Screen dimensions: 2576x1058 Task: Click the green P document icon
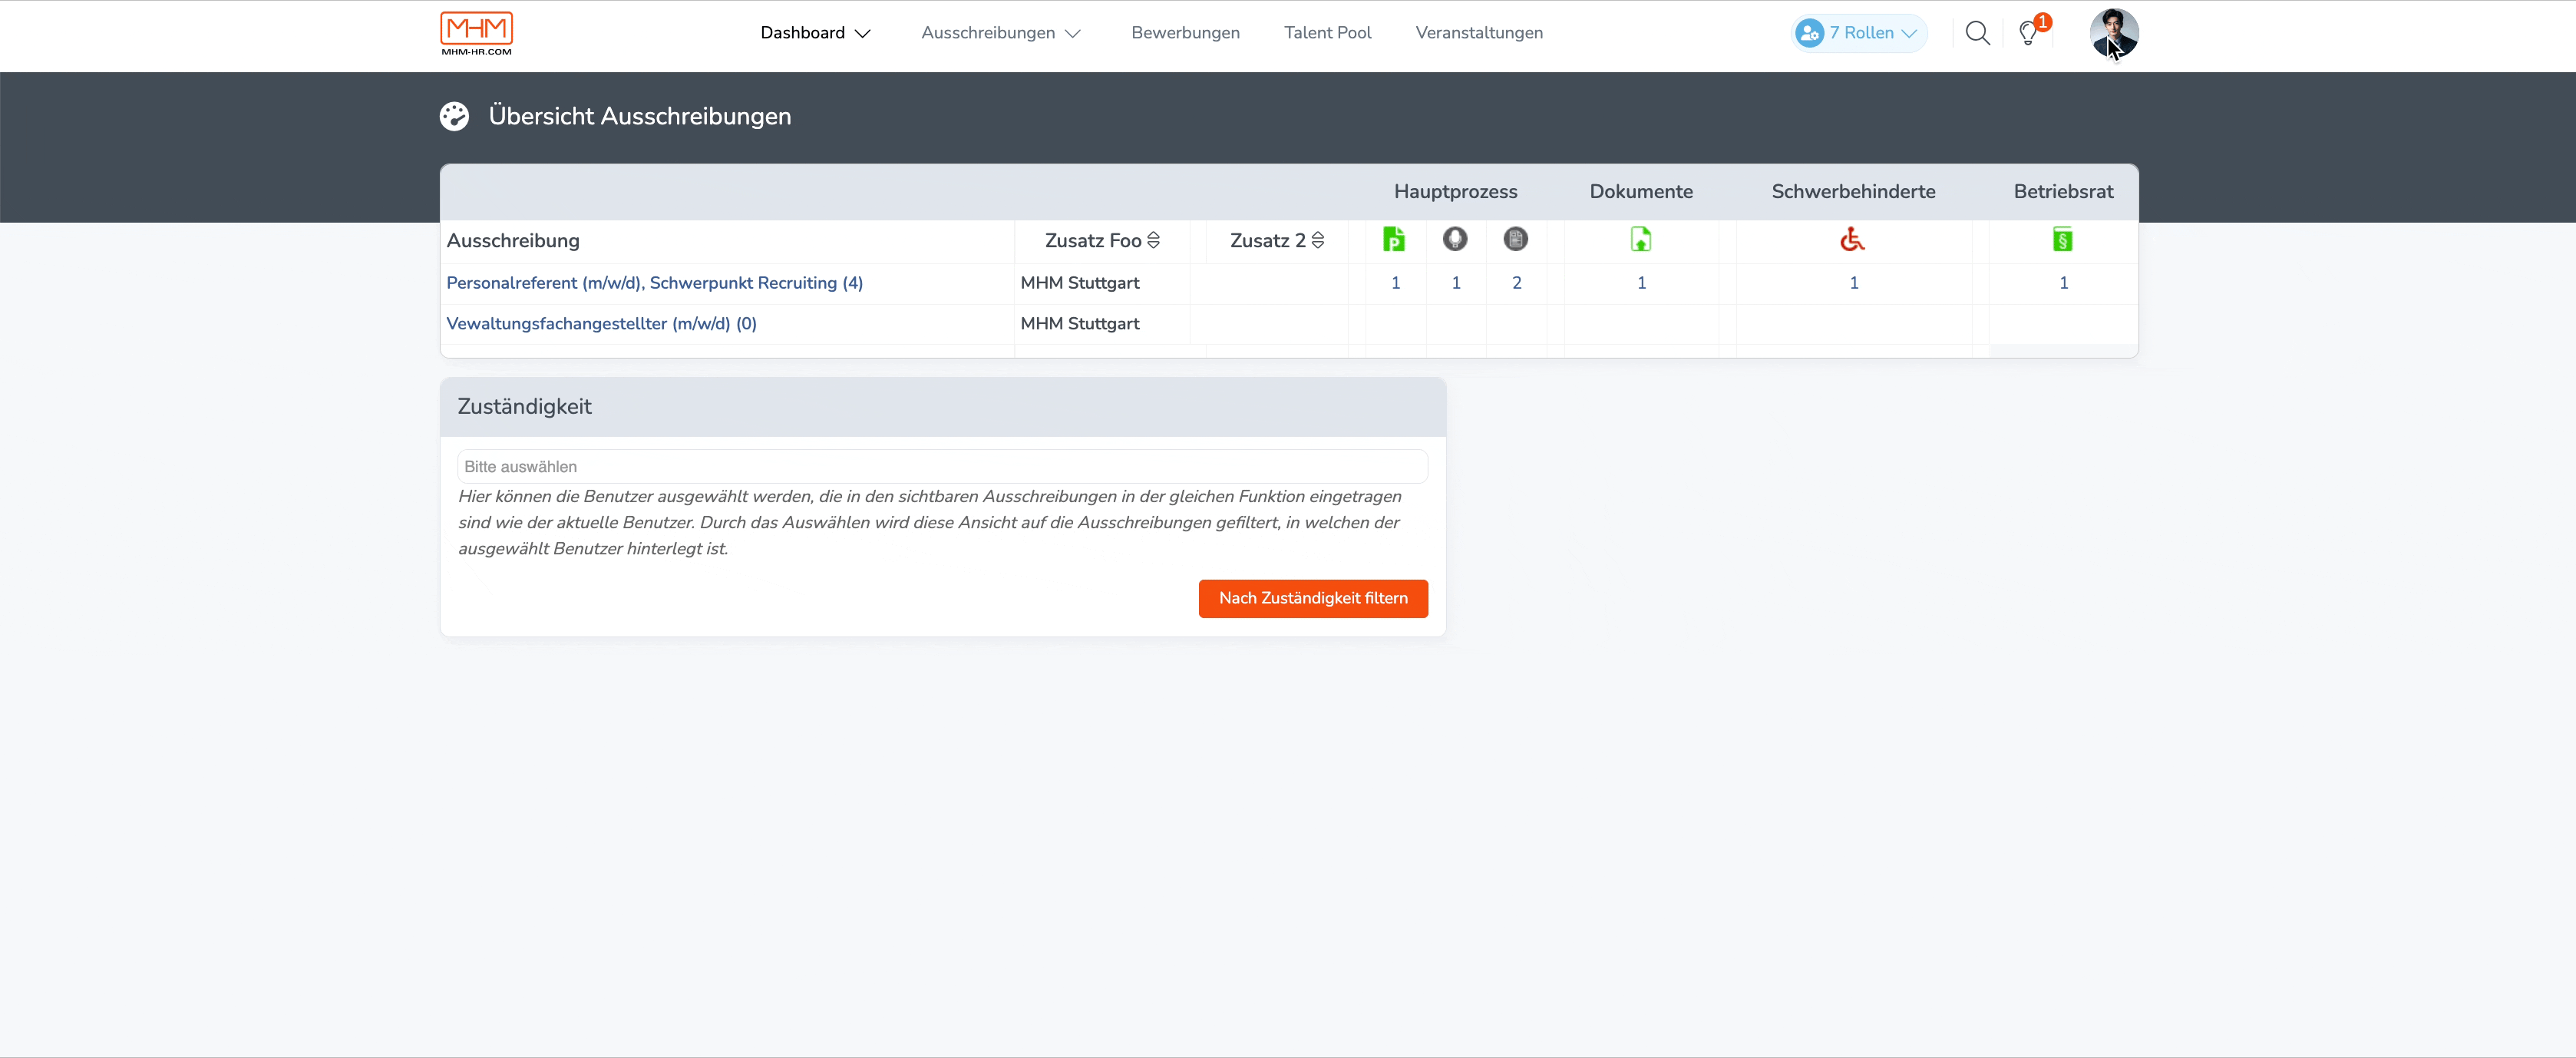coord(1393,239)
